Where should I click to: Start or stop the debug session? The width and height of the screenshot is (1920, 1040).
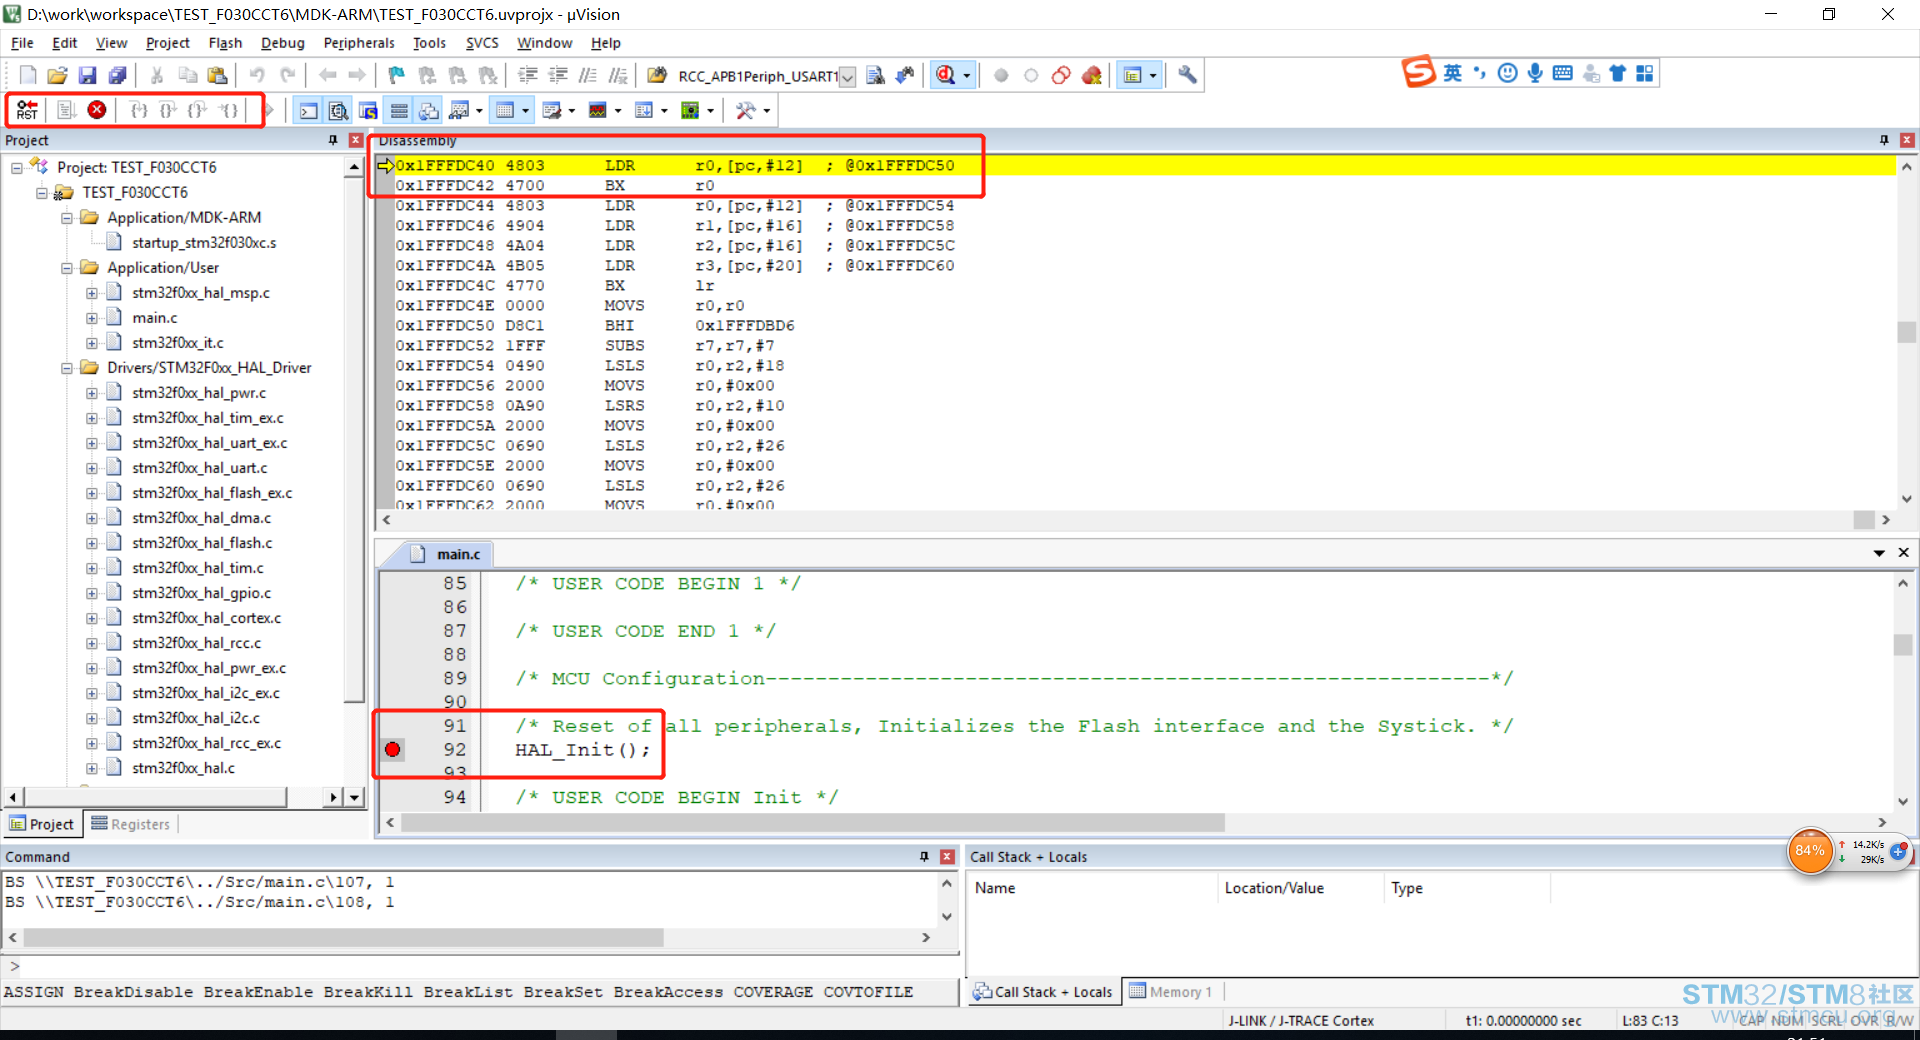tap(945, 75)
